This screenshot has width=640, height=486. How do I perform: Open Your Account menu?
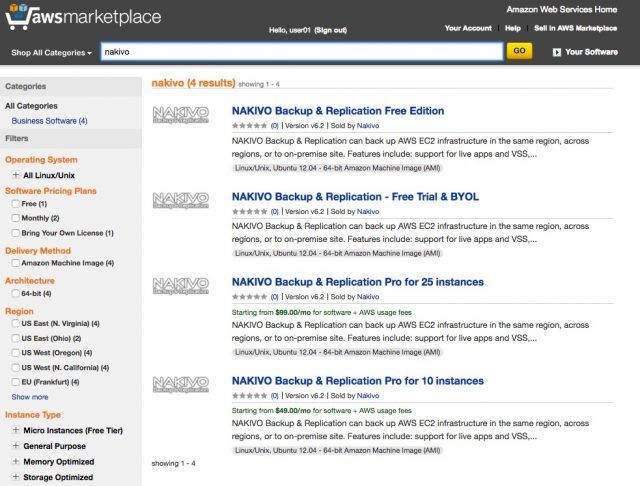tap(468, 28)
